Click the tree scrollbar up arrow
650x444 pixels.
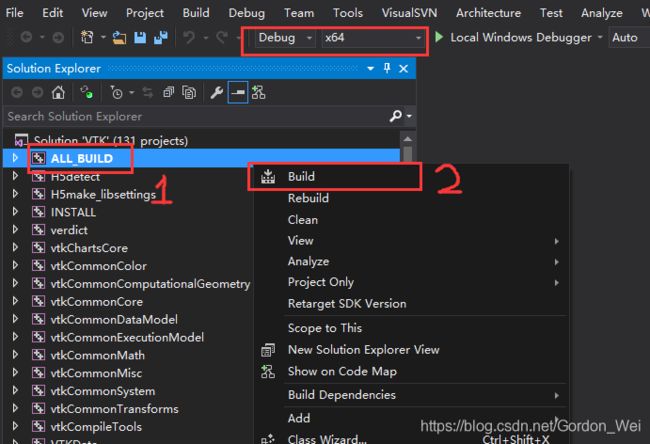(x=407, y=139)
